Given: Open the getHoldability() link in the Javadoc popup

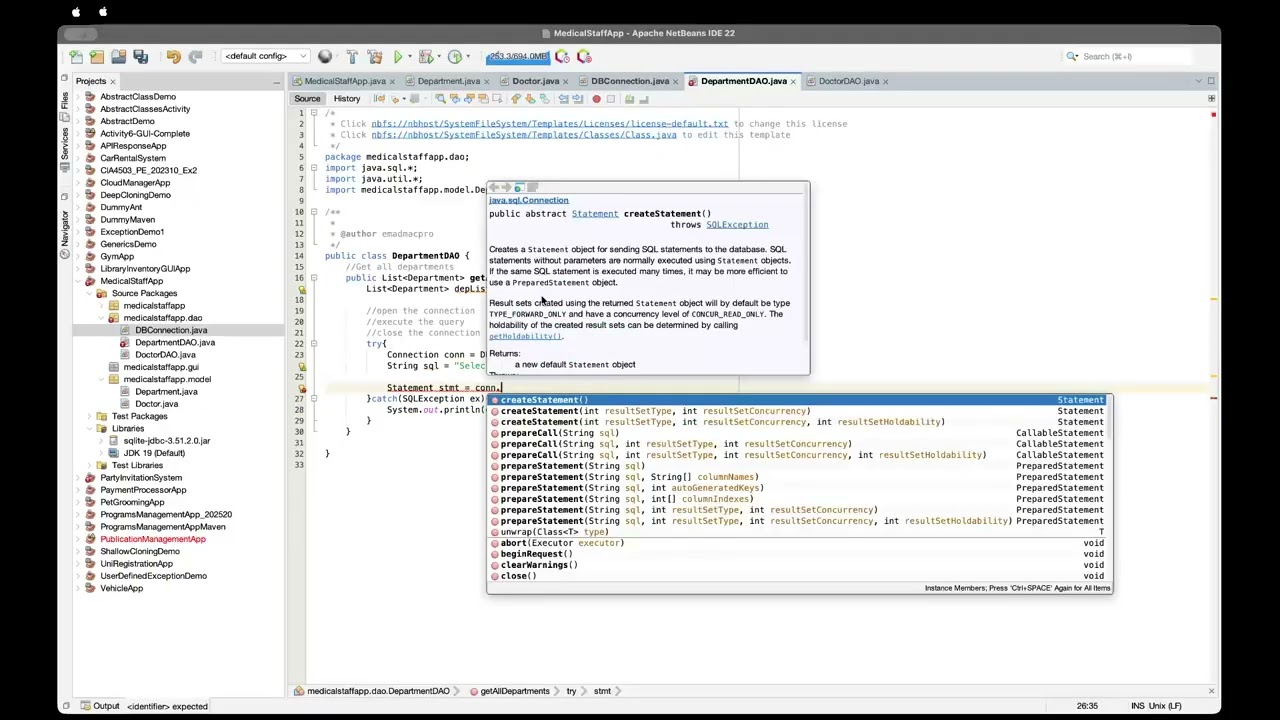Looking at the screenshot, I should coord(525,337).
